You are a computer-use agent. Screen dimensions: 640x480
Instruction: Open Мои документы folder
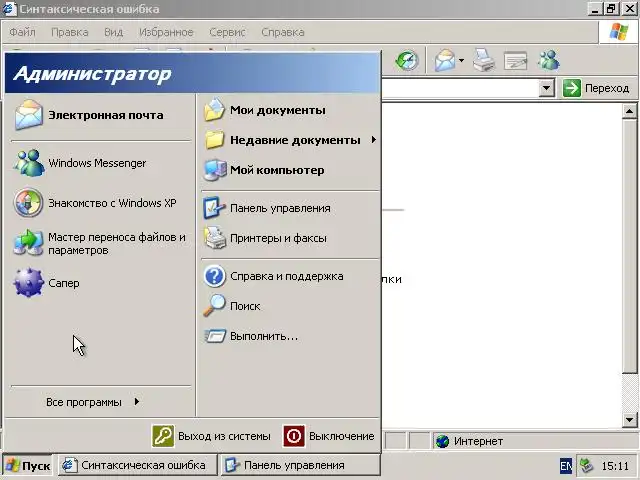coord(291,110)
